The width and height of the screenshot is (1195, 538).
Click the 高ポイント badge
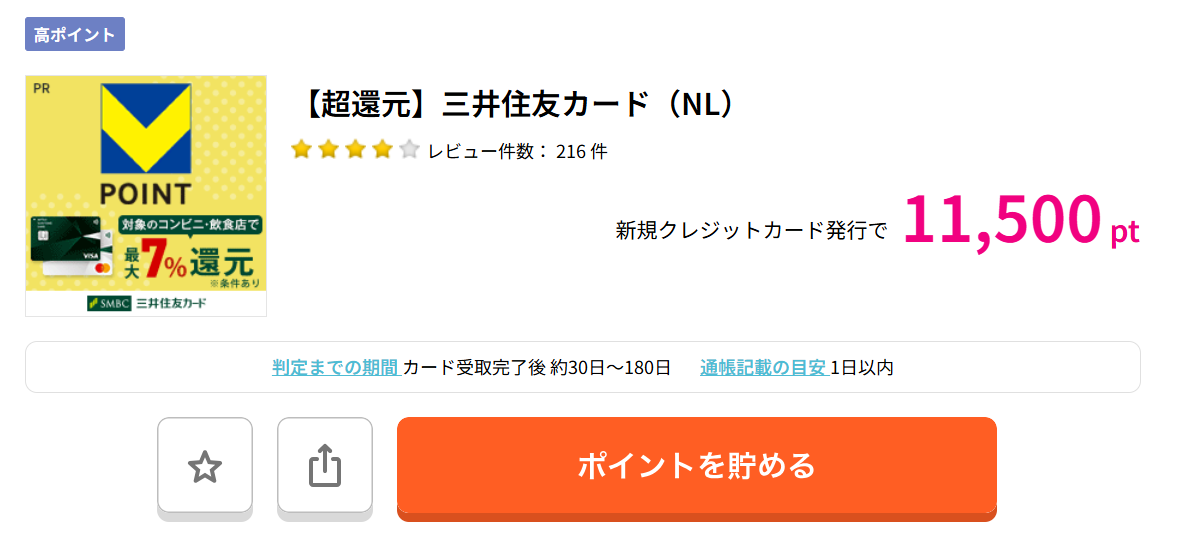pyautogui.click(x=75, y=34)
